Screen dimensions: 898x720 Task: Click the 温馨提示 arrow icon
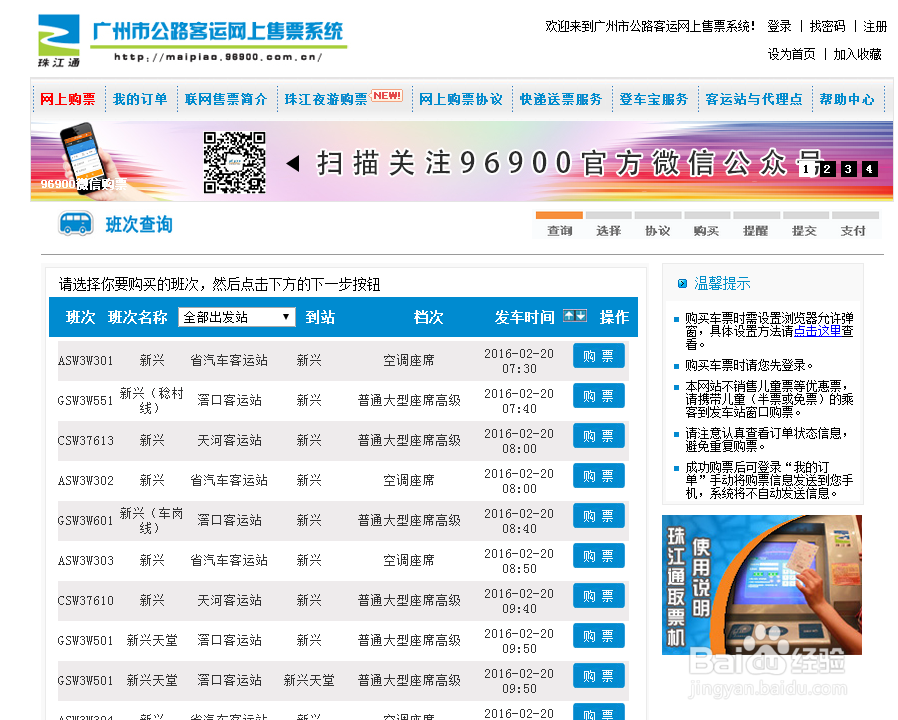[x=682, y=284]
